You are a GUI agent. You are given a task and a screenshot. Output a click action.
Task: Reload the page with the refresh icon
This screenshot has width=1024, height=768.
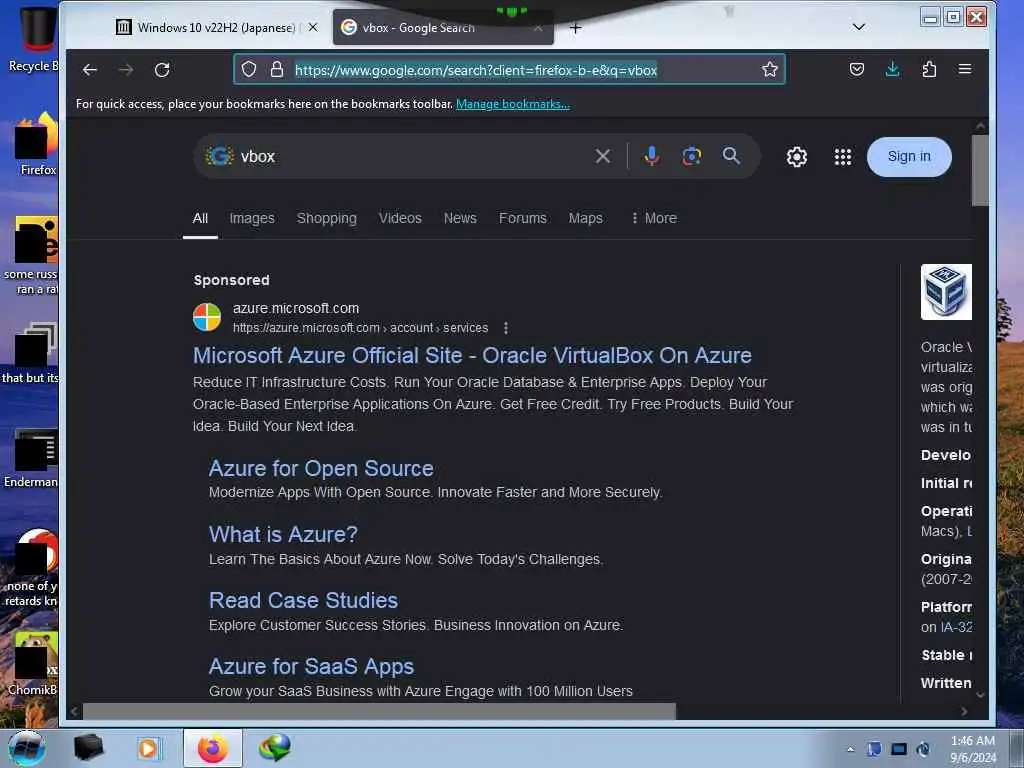tap(162, 70)
